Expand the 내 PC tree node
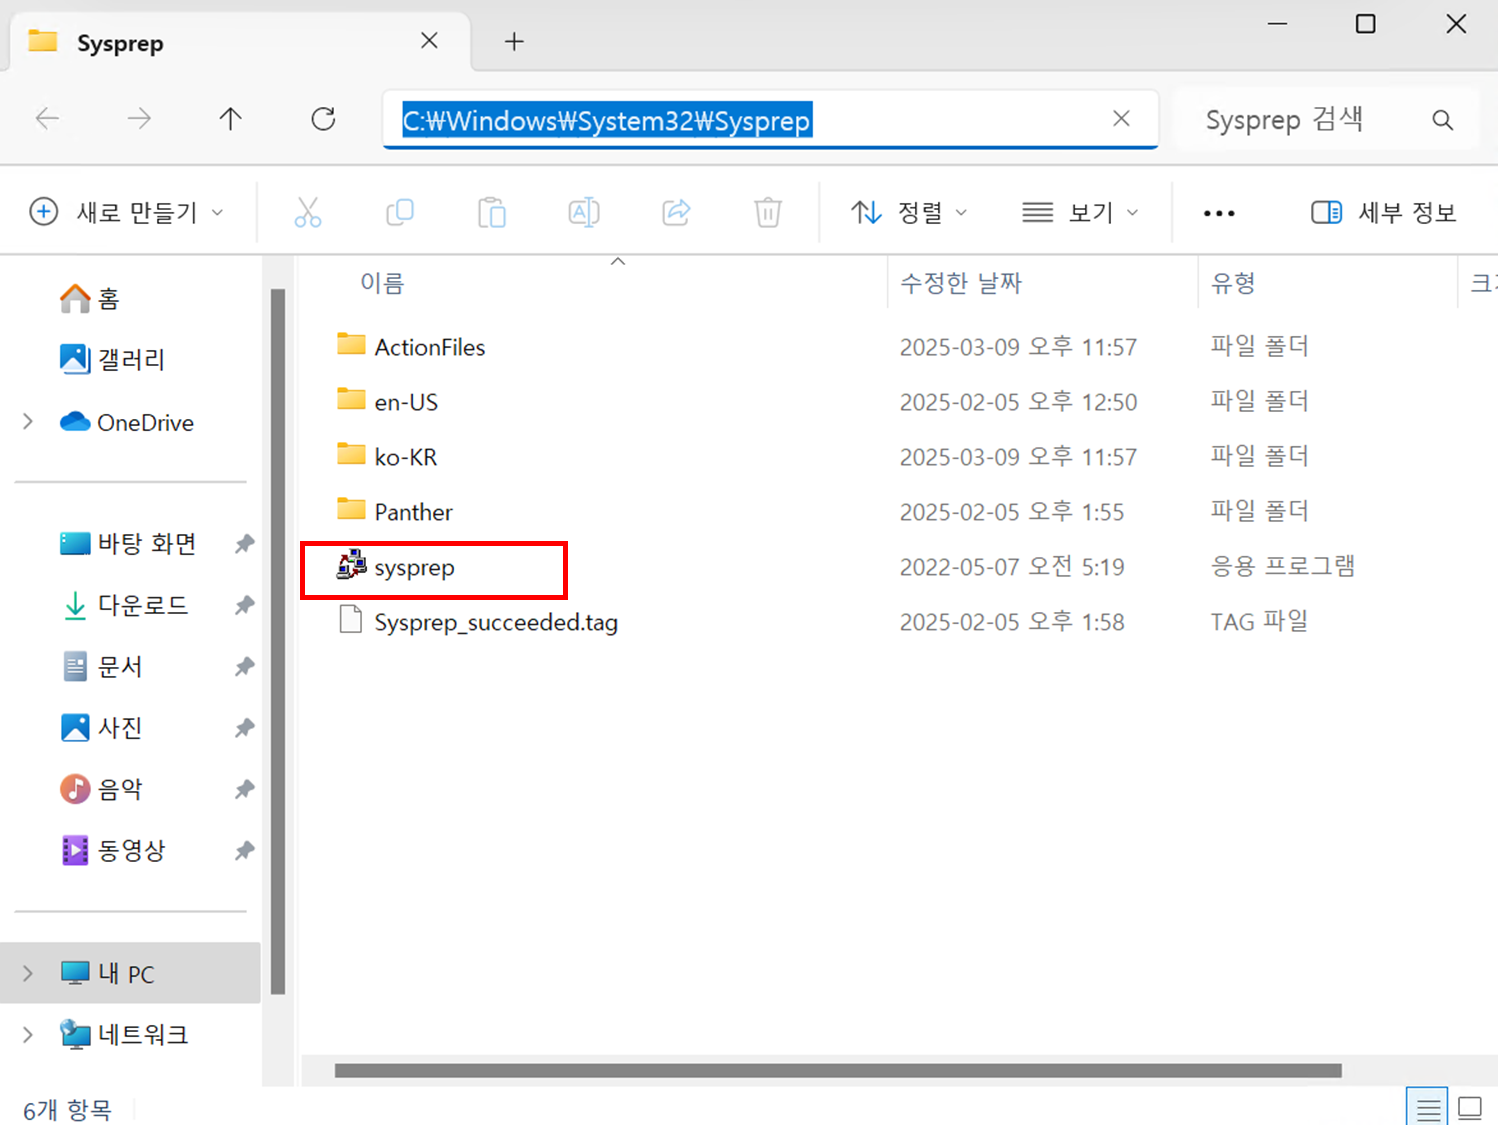Image resolution: width=1498 pixels, height=1125 pixels. (x=28, y=973)
